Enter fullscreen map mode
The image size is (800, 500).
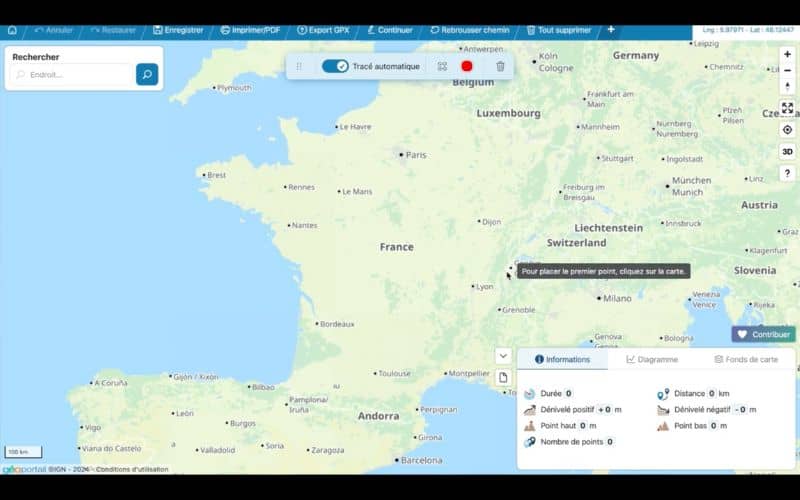(787, 108)
